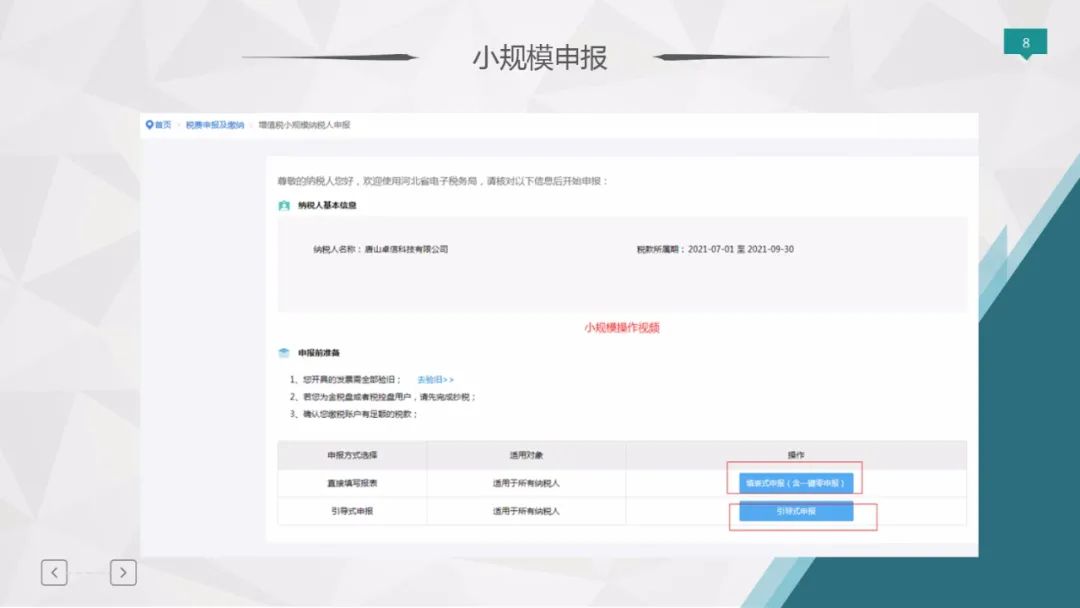Click the slide number 8 badge

click(x=1026, y=43)
